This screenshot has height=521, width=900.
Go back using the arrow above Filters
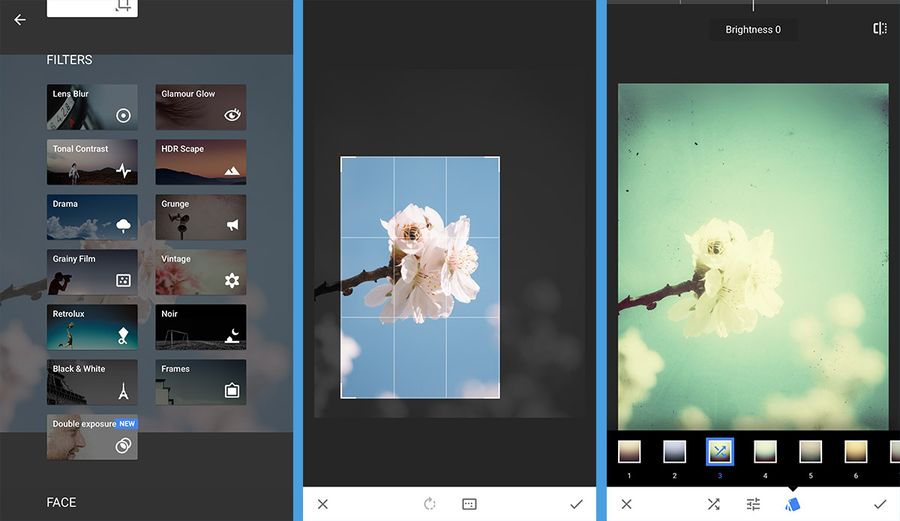point(20,20)
